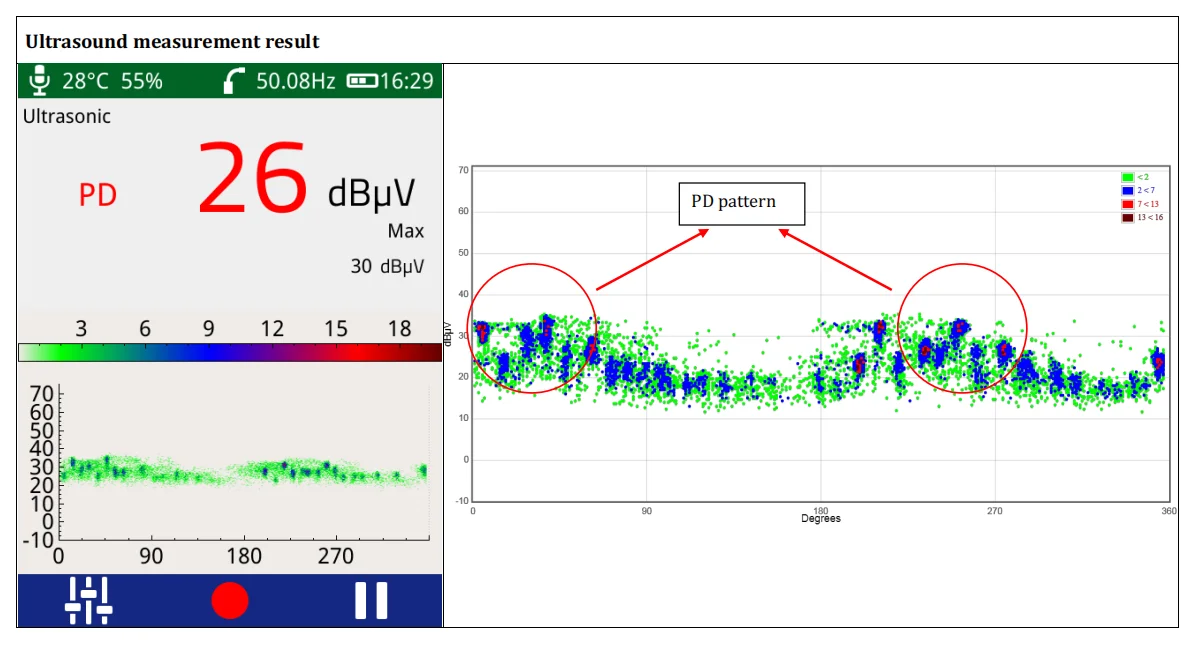Toggle the green <2 legend entry
The width and height of the screenshot is (1196, 646).
[1134, 177]
